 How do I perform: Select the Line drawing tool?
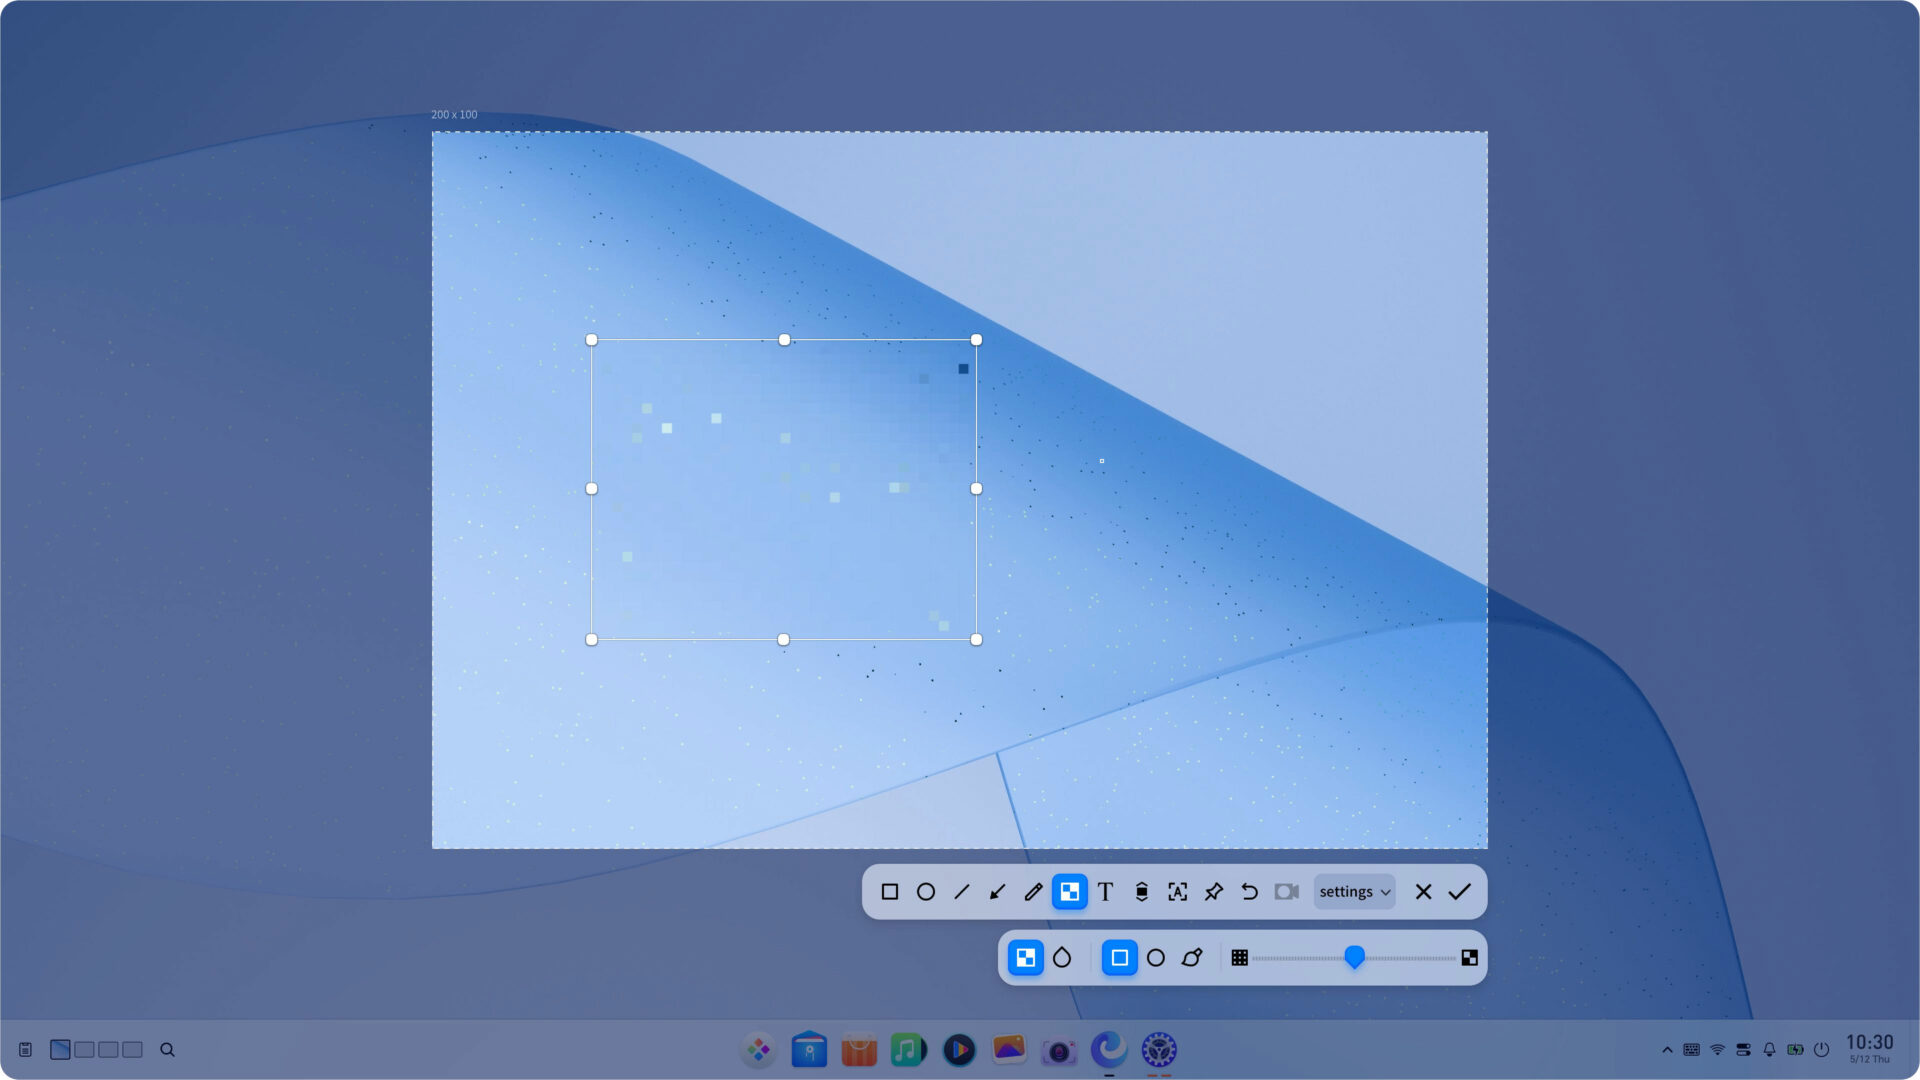pyautogui.click(x=961, y=891)
